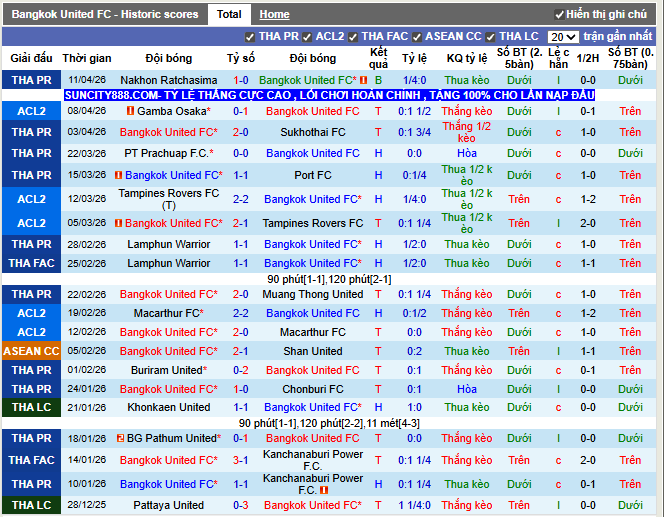This screenshot has width=664, height=517.
Task: Open the 20 recent matches dropdown
Action: [562, 36]
